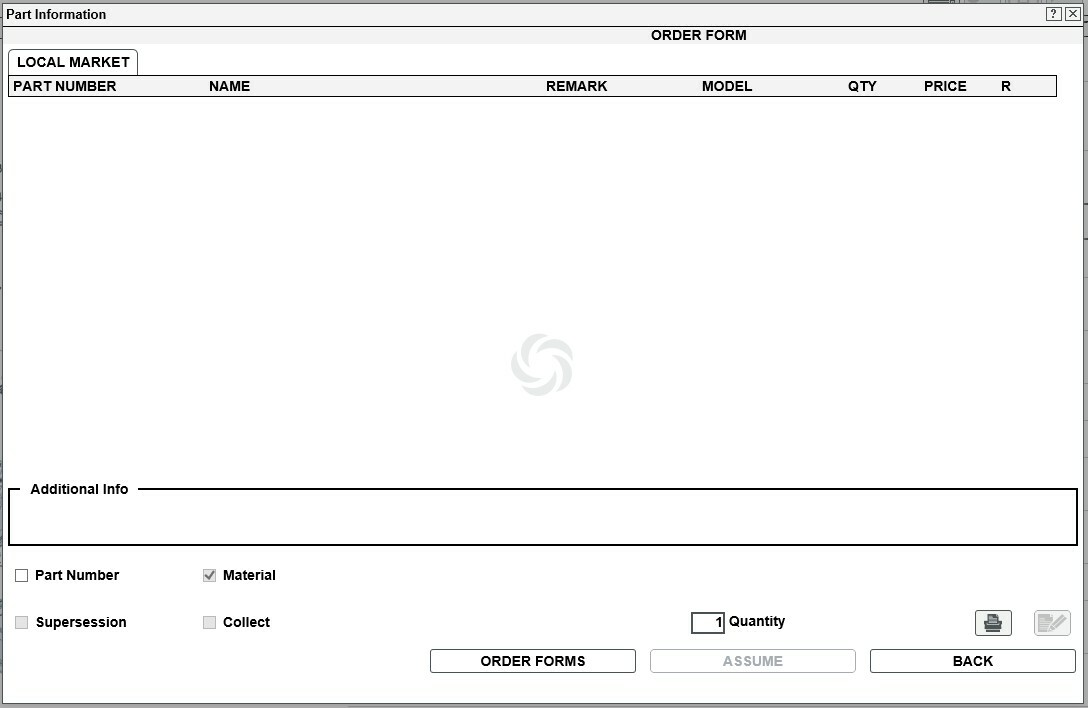Click the R column header
This screenshot has height=708, width=1088.
pyautogui.click(x=1005, y=86)
